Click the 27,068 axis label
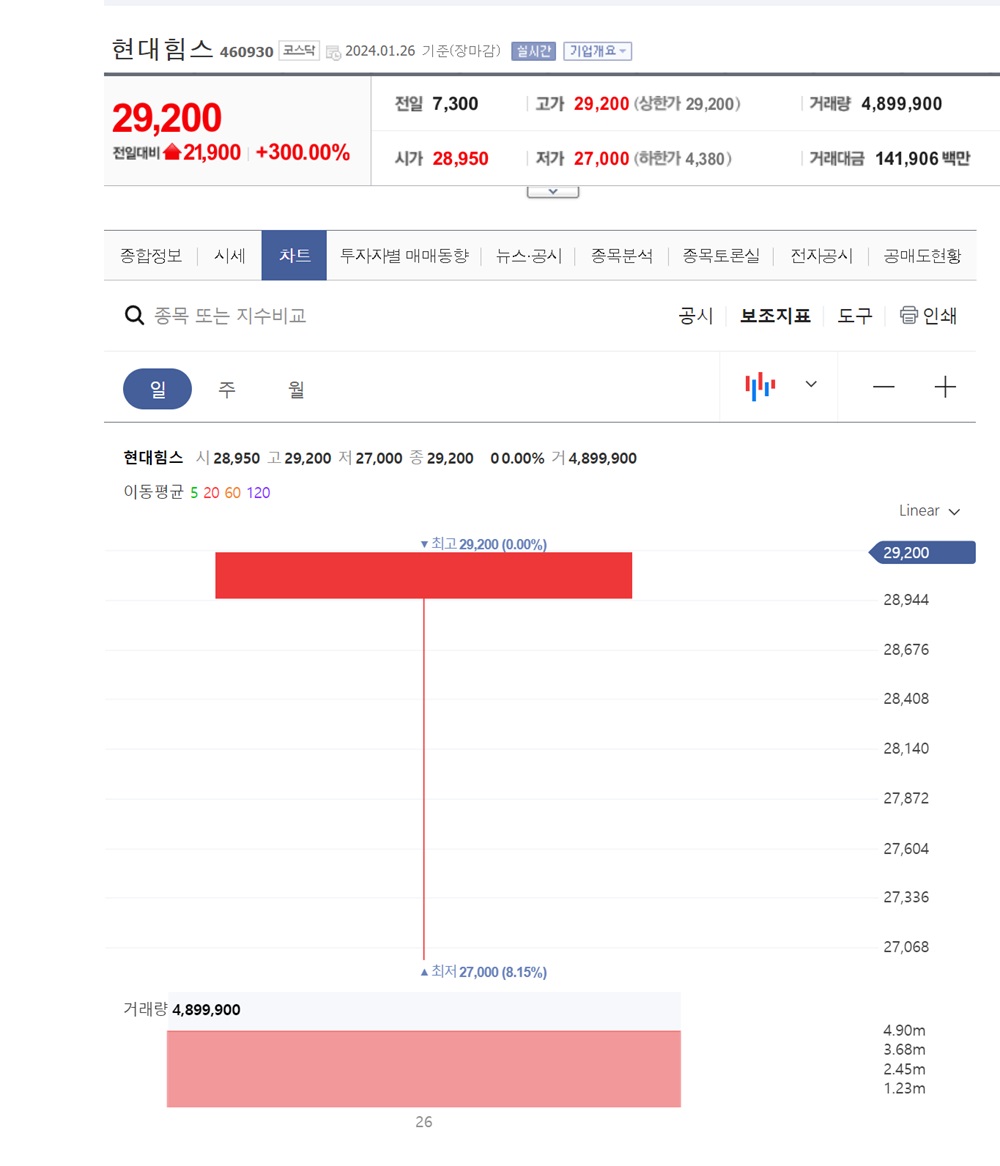The width and height of the screenshot is (1000, 1166). [906, 947]
